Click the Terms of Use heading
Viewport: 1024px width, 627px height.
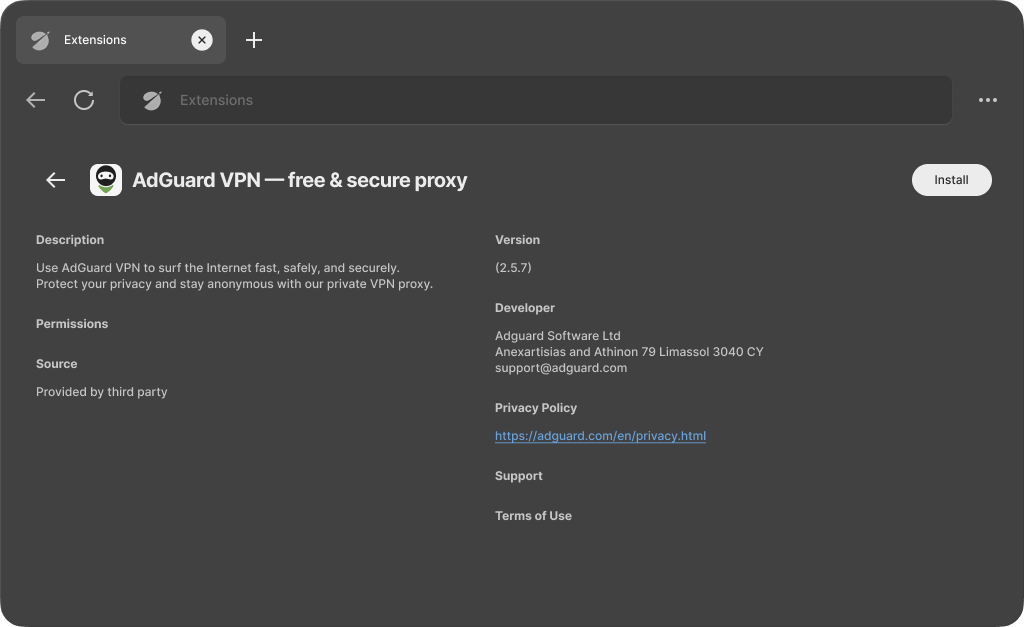pyautogui.click(x=533, y=516)
